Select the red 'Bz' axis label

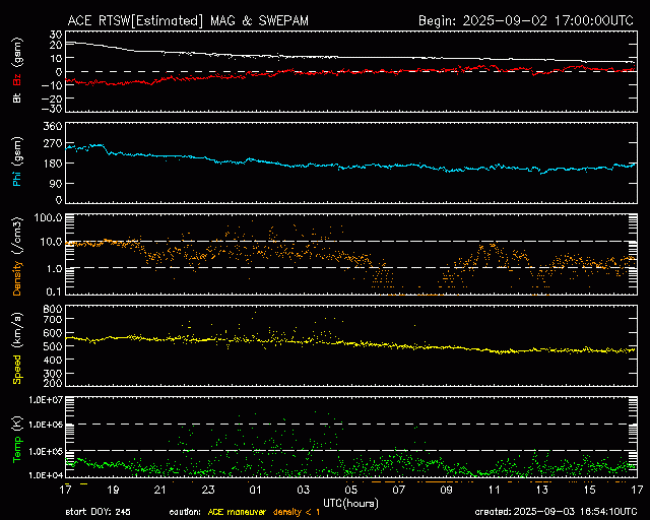click(17, 80)
